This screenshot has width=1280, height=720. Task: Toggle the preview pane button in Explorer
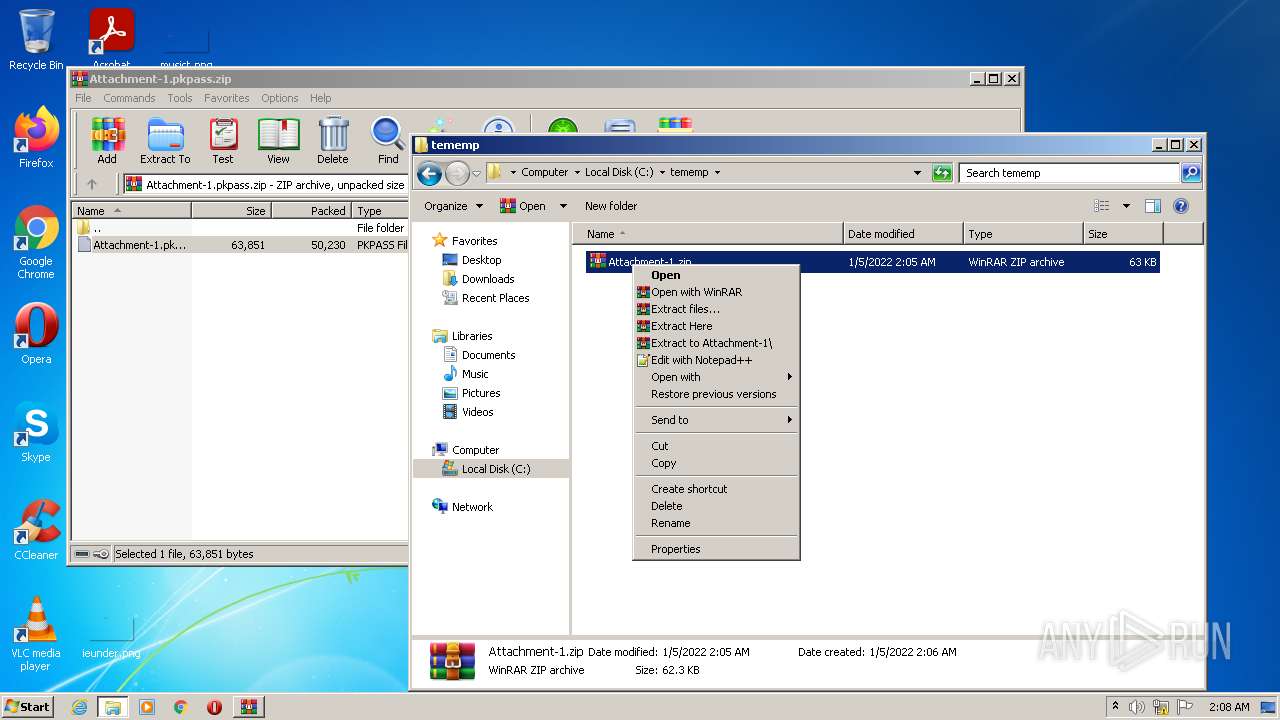[x=1152, y=206]
